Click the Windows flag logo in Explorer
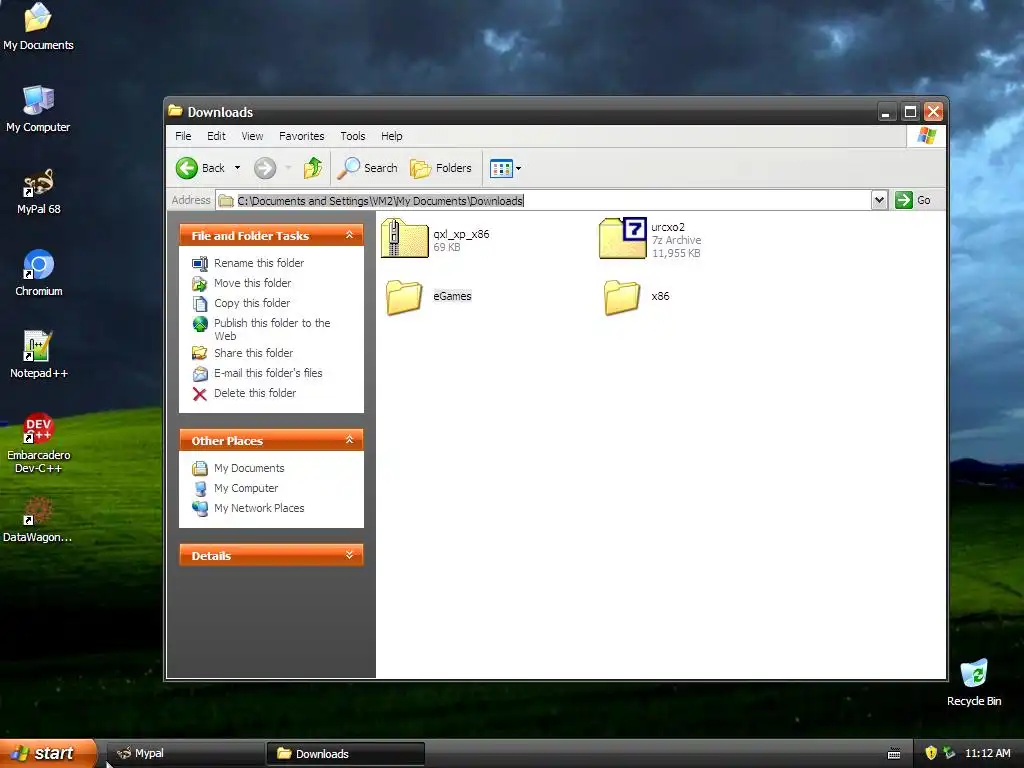Screen dimensions: 1024x768 coord(927,136)
